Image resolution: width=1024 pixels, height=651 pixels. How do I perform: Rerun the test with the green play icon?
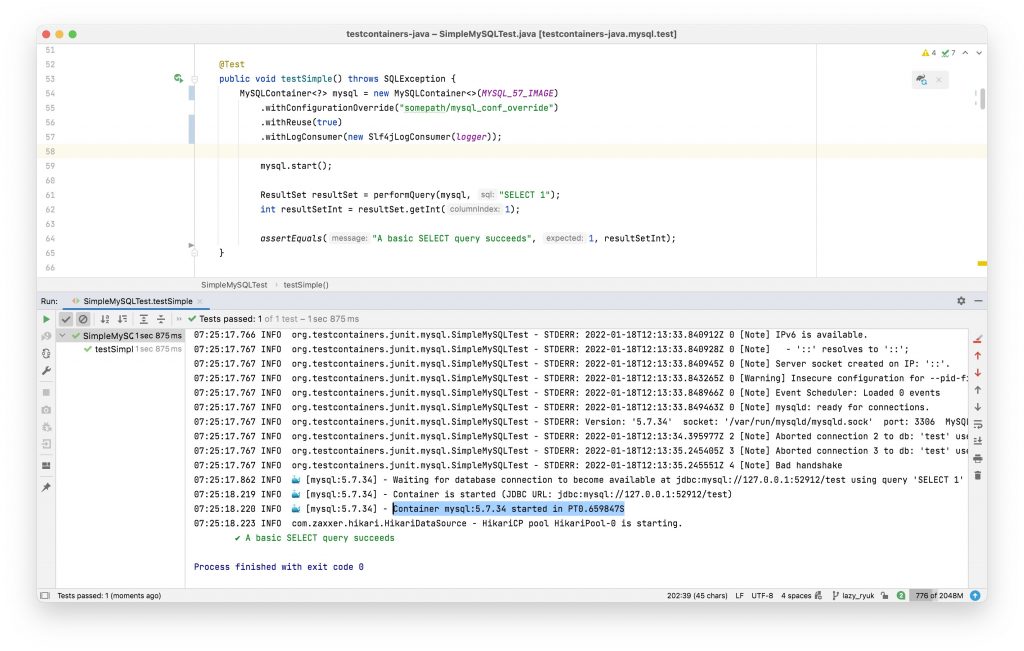46,319
